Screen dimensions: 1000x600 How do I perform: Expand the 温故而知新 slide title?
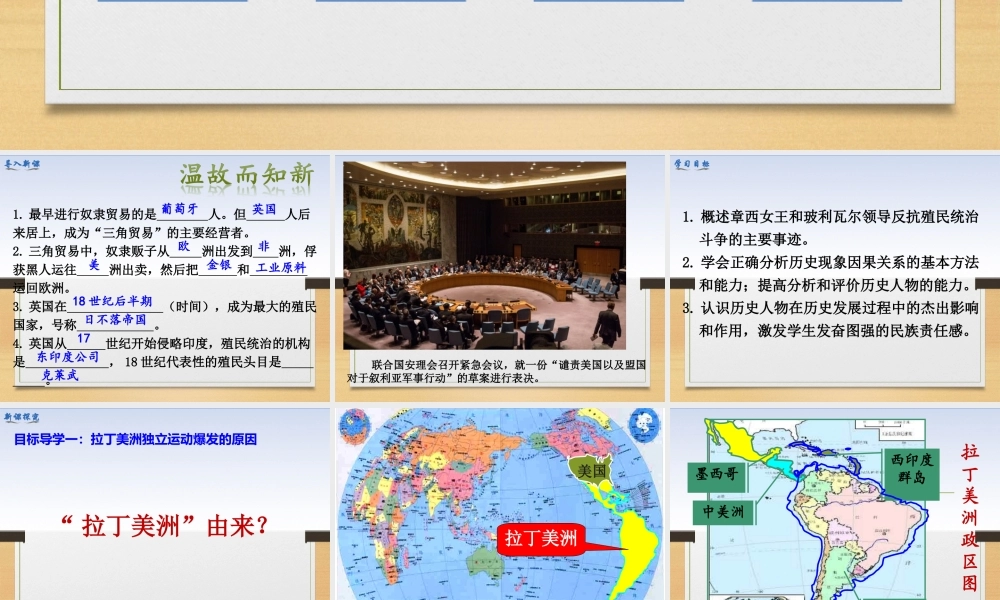click(248, 173)
